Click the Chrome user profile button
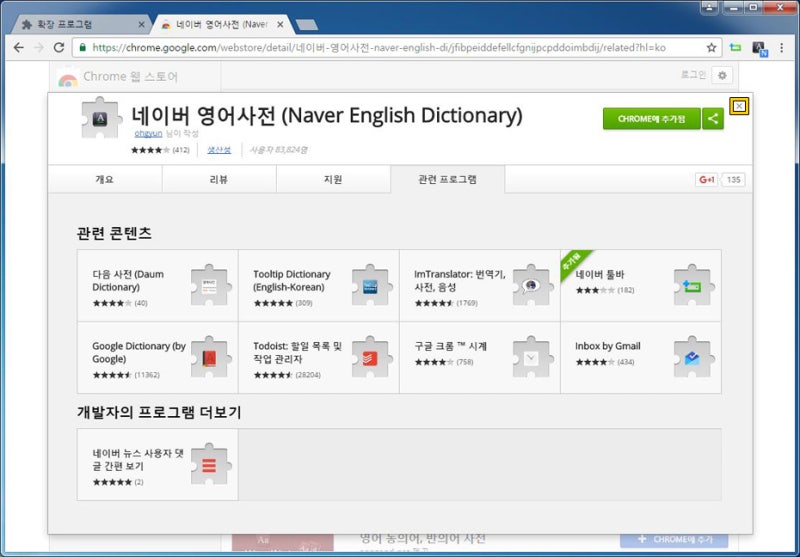Image resolution: width=800 pixels, height=557 pixels. pos(709,7)
